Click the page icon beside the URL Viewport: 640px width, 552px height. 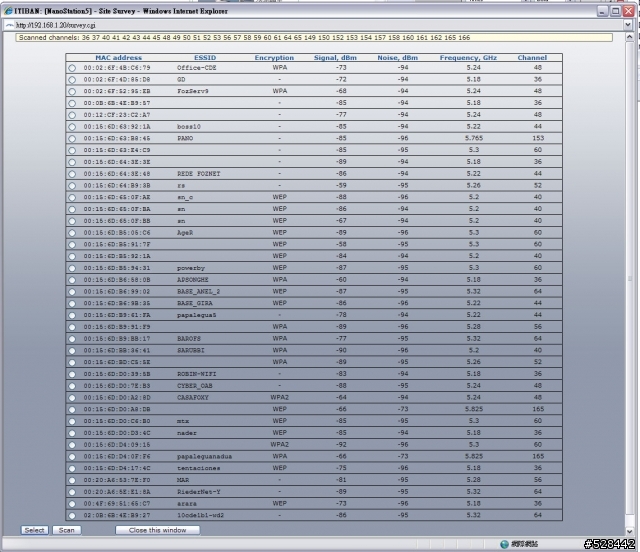pyautogui.click(x=9, y=25)
